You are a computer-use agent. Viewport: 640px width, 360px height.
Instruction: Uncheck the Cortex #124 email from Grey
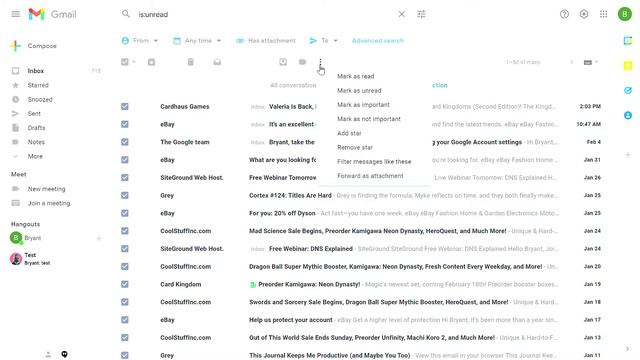(x=125, y=196)
